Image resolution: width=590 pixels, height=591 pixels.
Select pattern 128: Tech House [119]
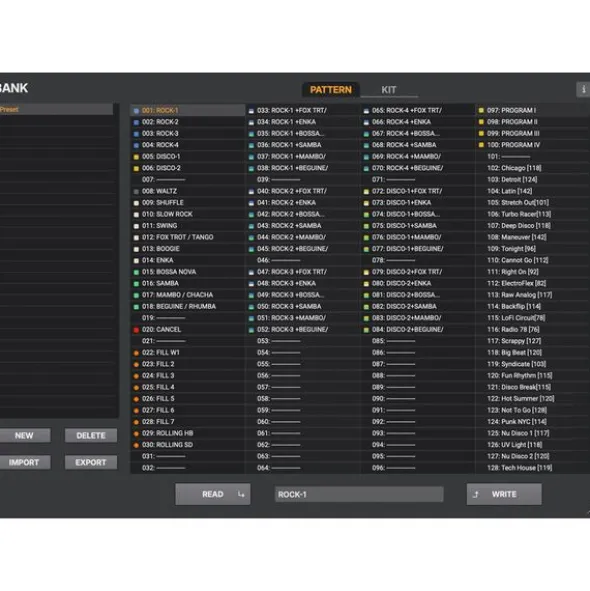pyautogui.click(x=533, y=468)
